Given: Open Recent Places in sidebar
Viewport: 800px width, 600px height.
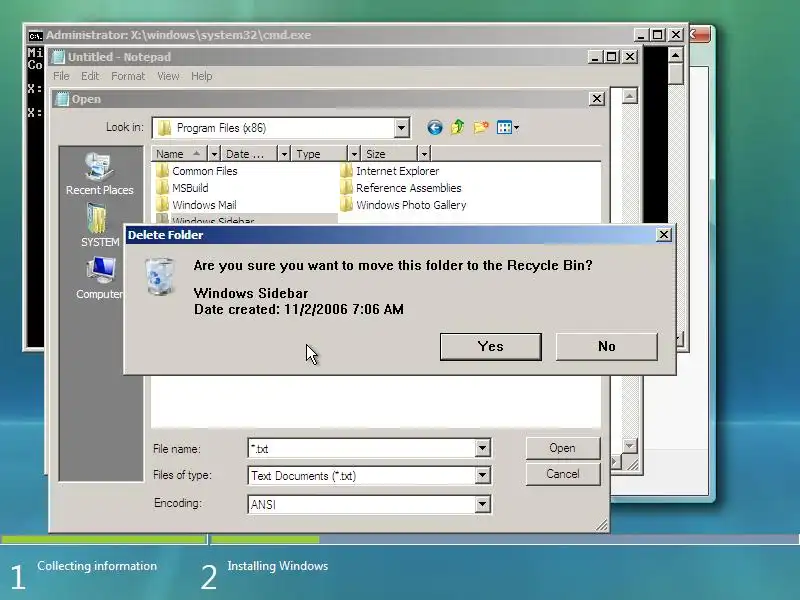Looking at the screenshot, I should [x=99, y=174].
